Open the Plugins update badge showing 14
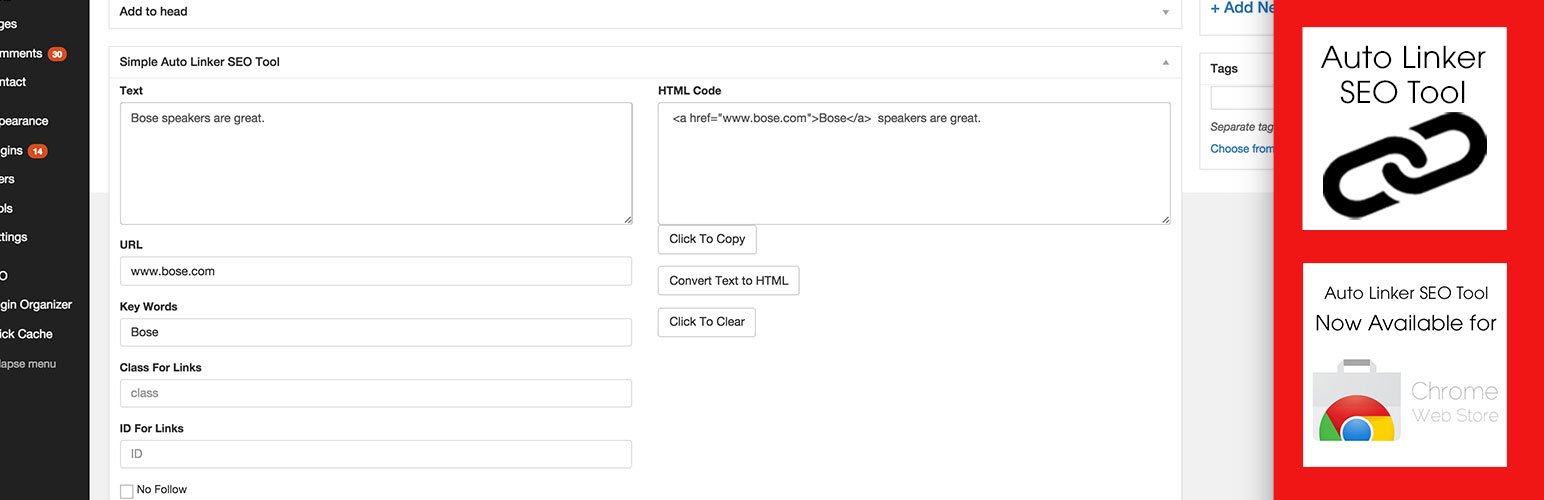 tap(37, 152)
